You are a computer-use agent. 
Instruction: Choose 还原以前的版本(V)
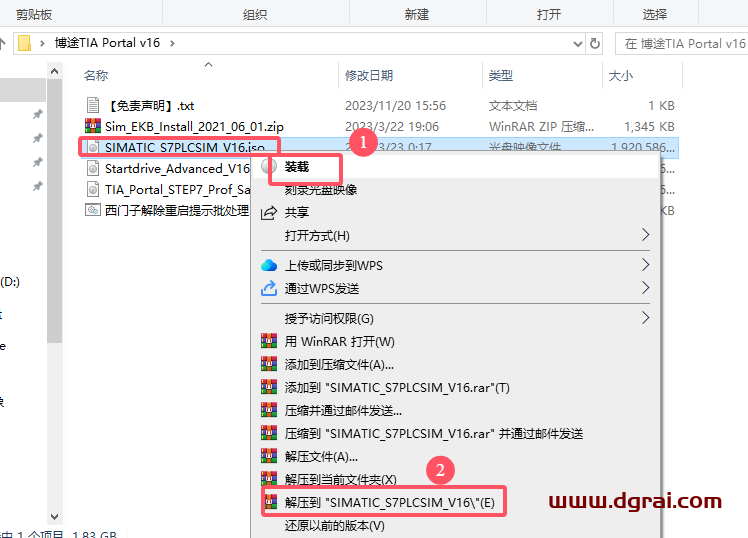[x=334, y=526]
